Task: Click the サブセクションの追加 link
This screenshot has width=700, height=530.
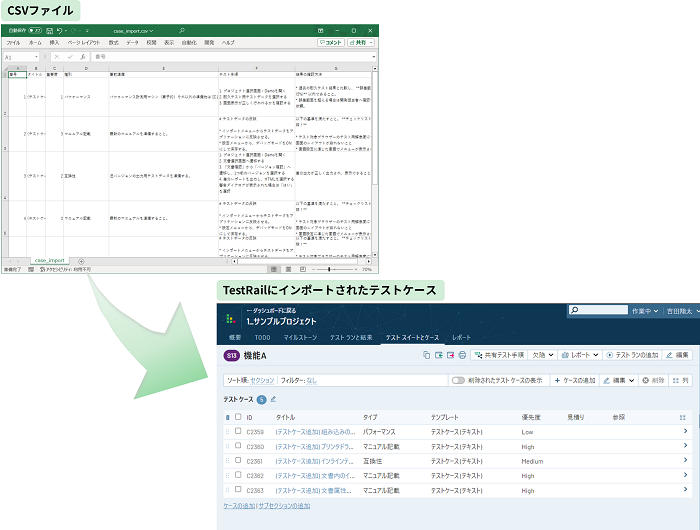Action: (284, 506)
